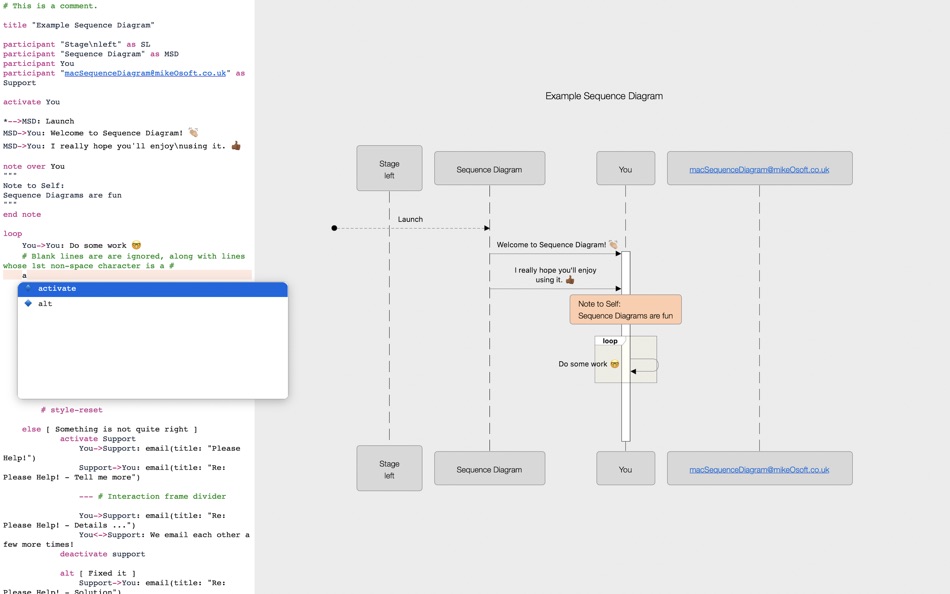This screenshot has width=950, height=594.
Task: Select the top 'Sequence Diagram' participant box
Action: click(x=490, y=169)
